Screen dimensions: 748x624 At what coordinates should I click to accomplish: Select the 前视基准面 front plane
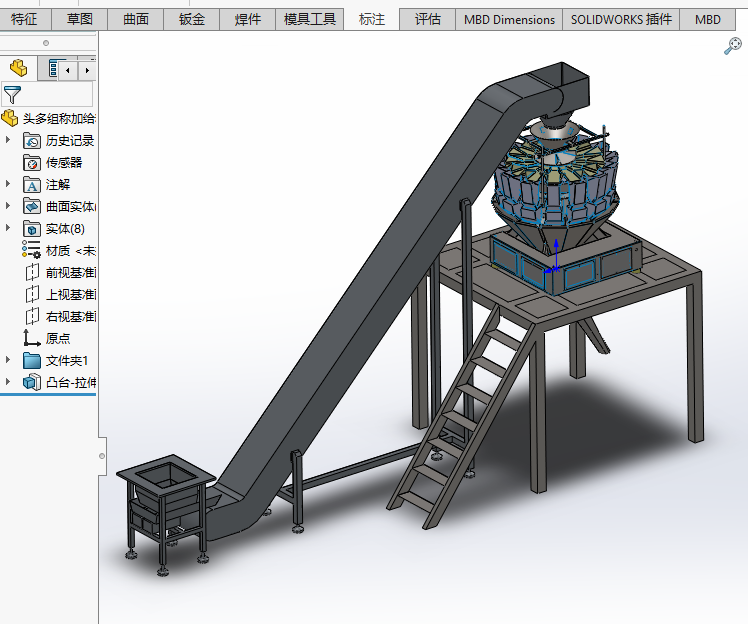[70, 272]
